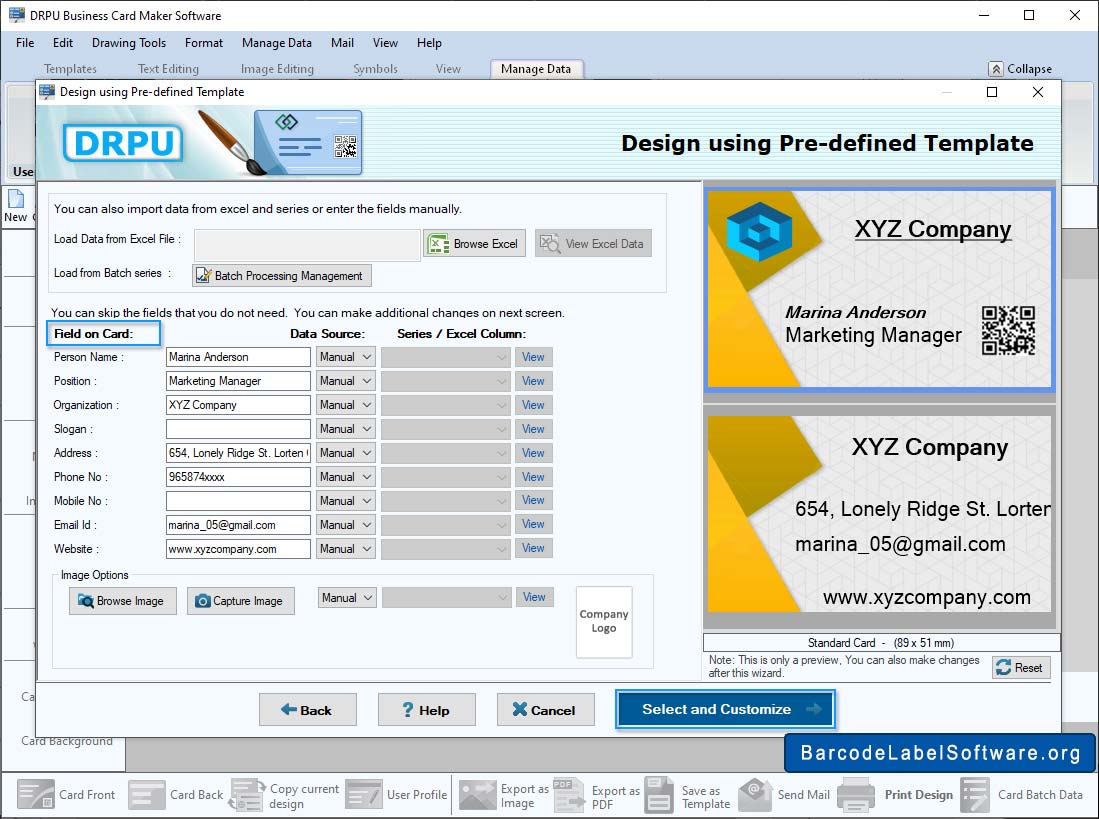Click View button for Person Name row
The height and width of the screenshot is (819, 1099).
(533, 357)
